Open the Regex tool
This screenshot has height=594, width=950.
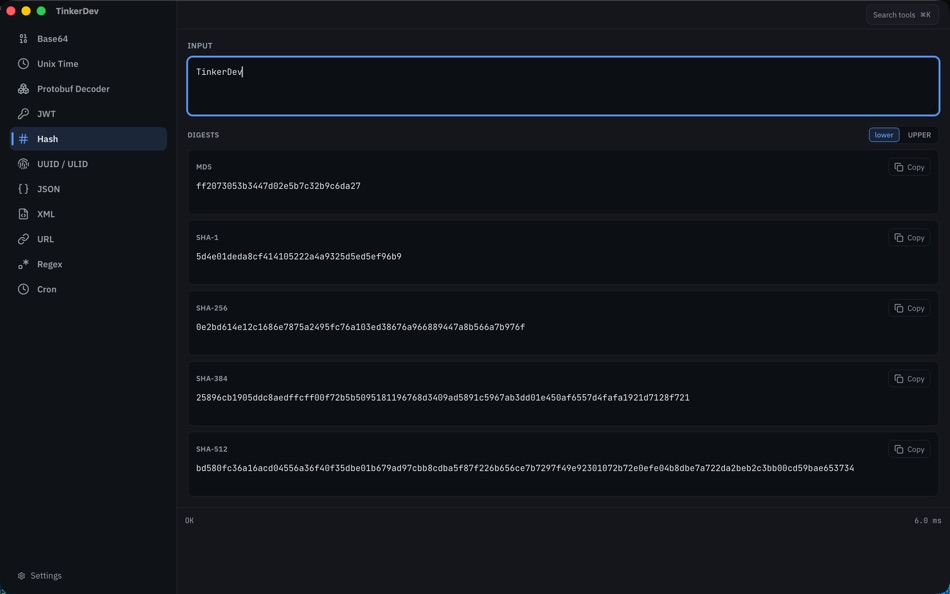(x=88, y=264)
